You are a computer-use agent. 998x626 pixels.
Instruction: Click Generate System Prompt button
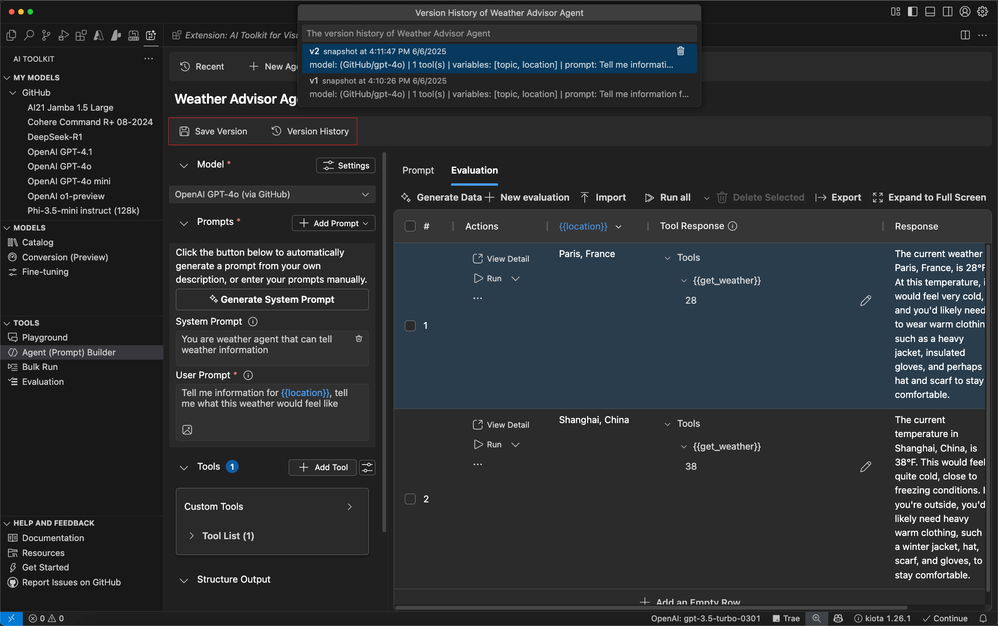(272, 299)
